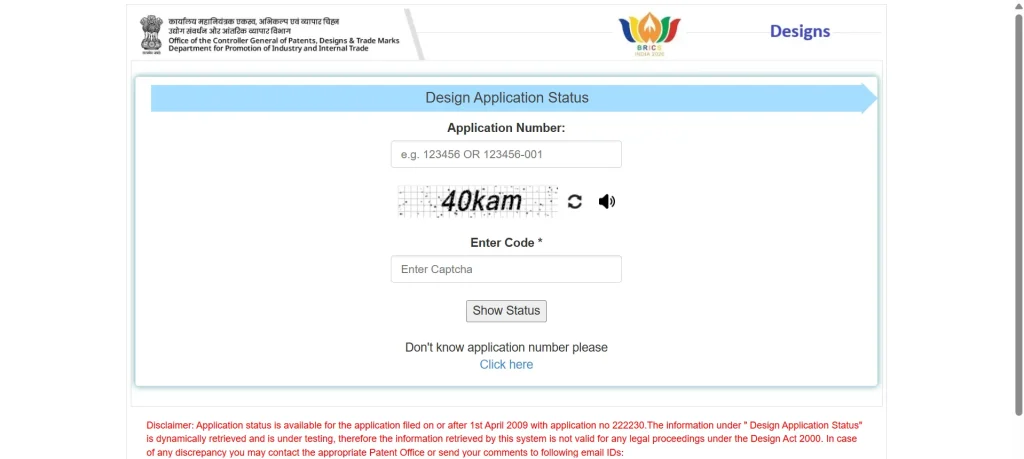Click the Department for Promotion of Industry text

(x=268, y=48)
